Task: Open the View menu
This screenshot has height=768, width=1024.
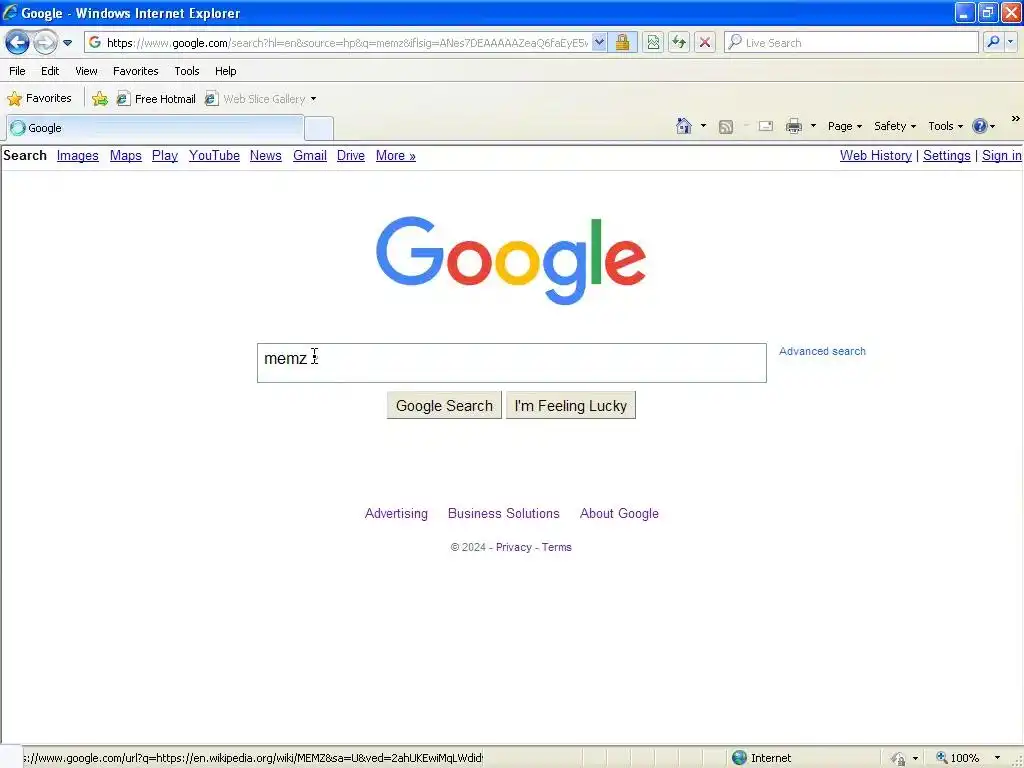Action: click(86, 71)
